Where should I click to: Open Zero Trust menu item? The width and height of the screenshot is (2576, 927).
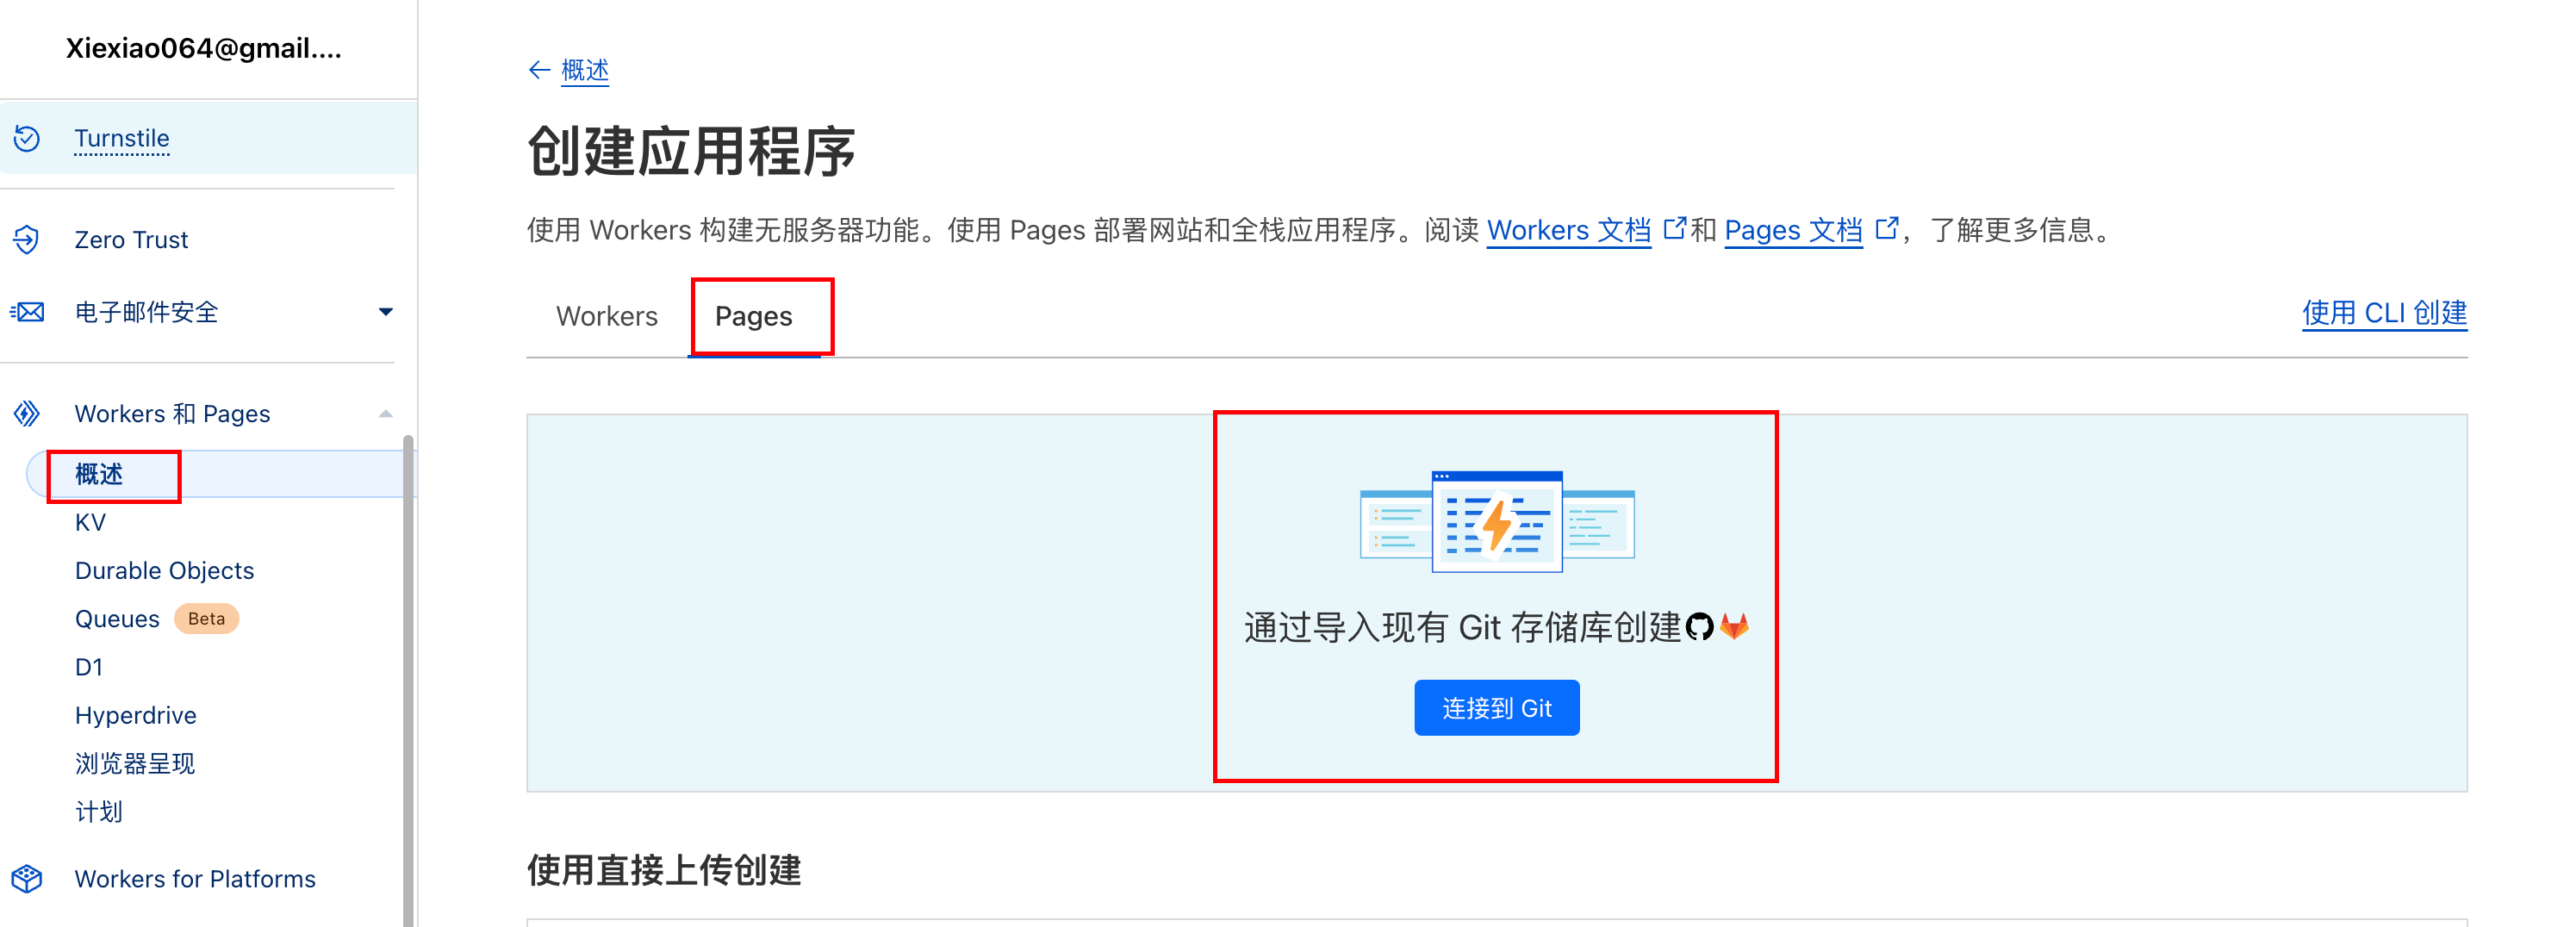pyautogui.click(x=131, y=240)
